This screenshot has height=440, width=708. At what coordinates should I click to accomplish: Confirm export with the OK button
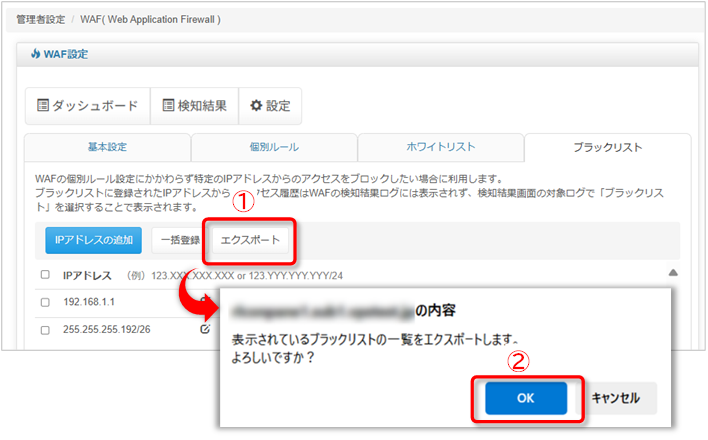coord(526,398)
